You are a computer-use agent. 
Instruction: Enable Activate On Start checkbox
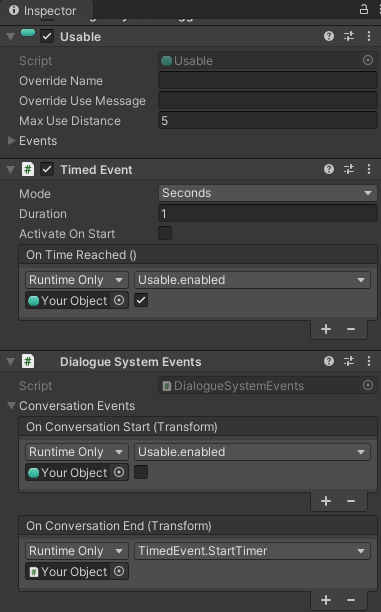(165, 233)
